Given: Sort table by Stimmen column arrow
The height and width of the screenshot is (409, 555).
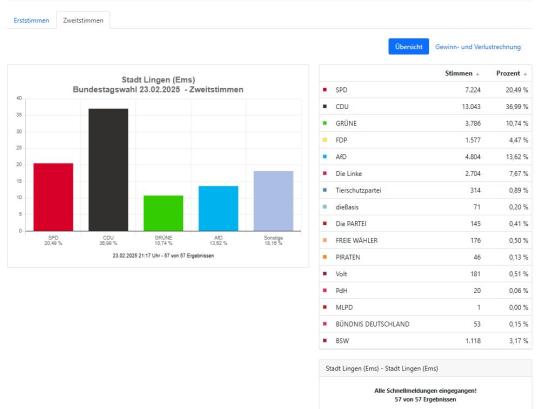Looking at the screenshot, I should click(x=477, y=74).
